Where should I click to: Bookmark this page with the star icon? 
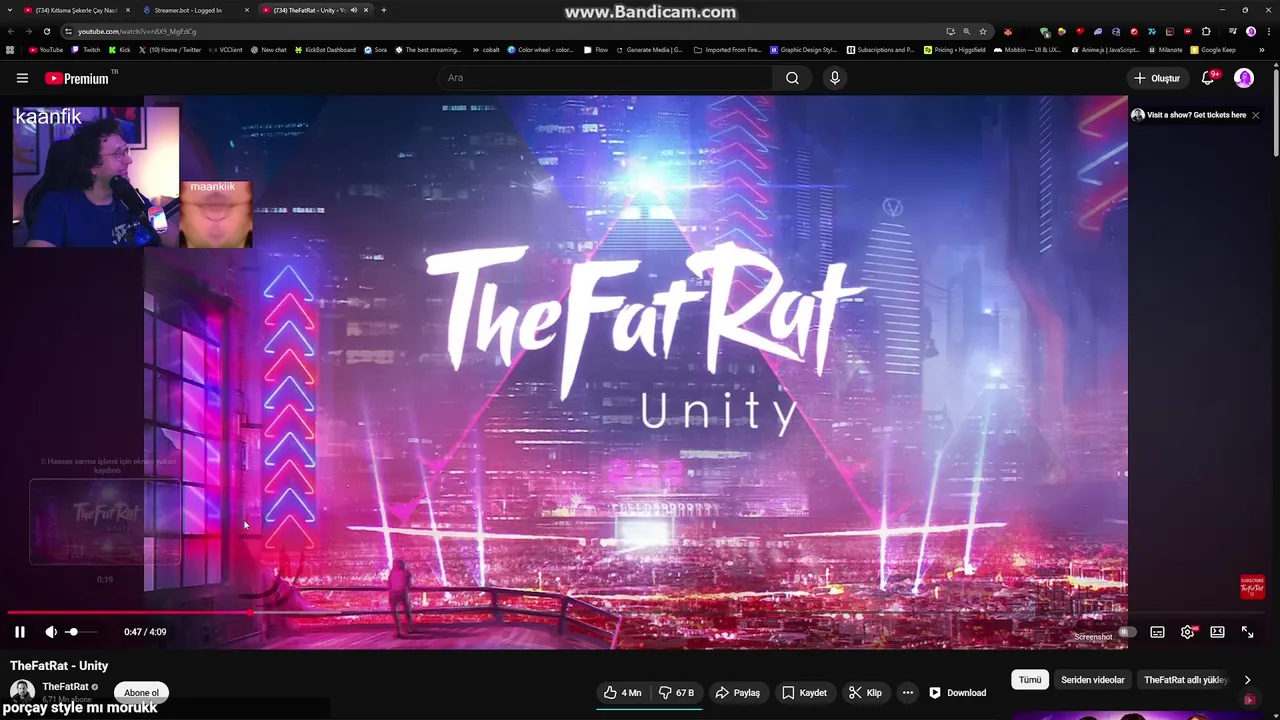pyautogui.click(x=983, y=31)
